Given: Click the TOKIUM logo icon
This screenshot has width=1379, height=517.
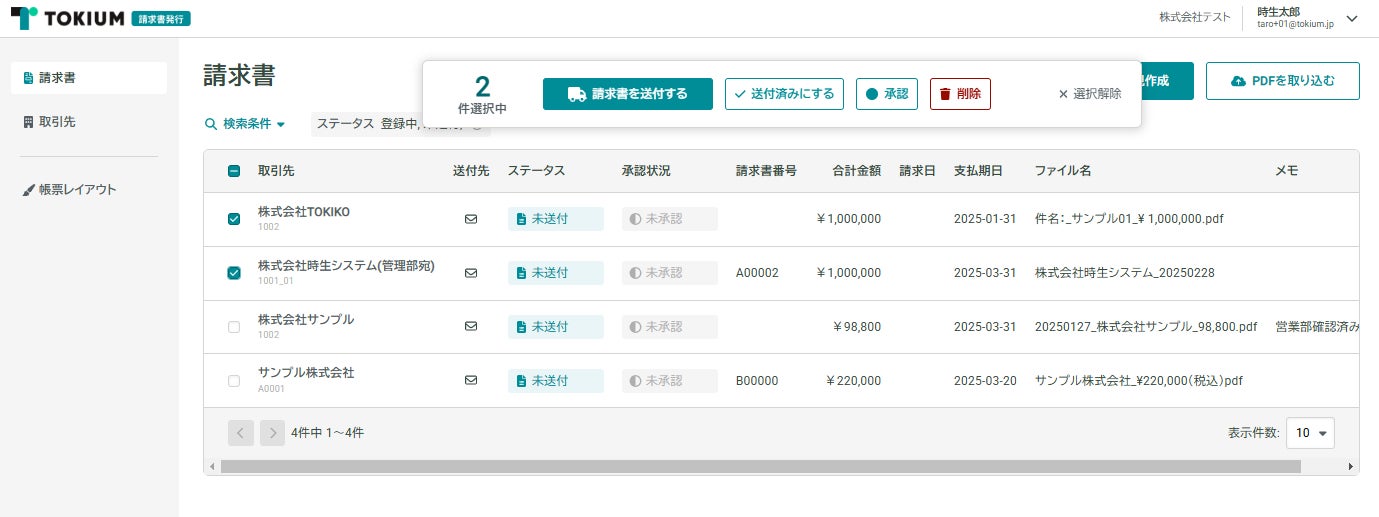Looking at the screenshot, I should click(x=25, y=18).
